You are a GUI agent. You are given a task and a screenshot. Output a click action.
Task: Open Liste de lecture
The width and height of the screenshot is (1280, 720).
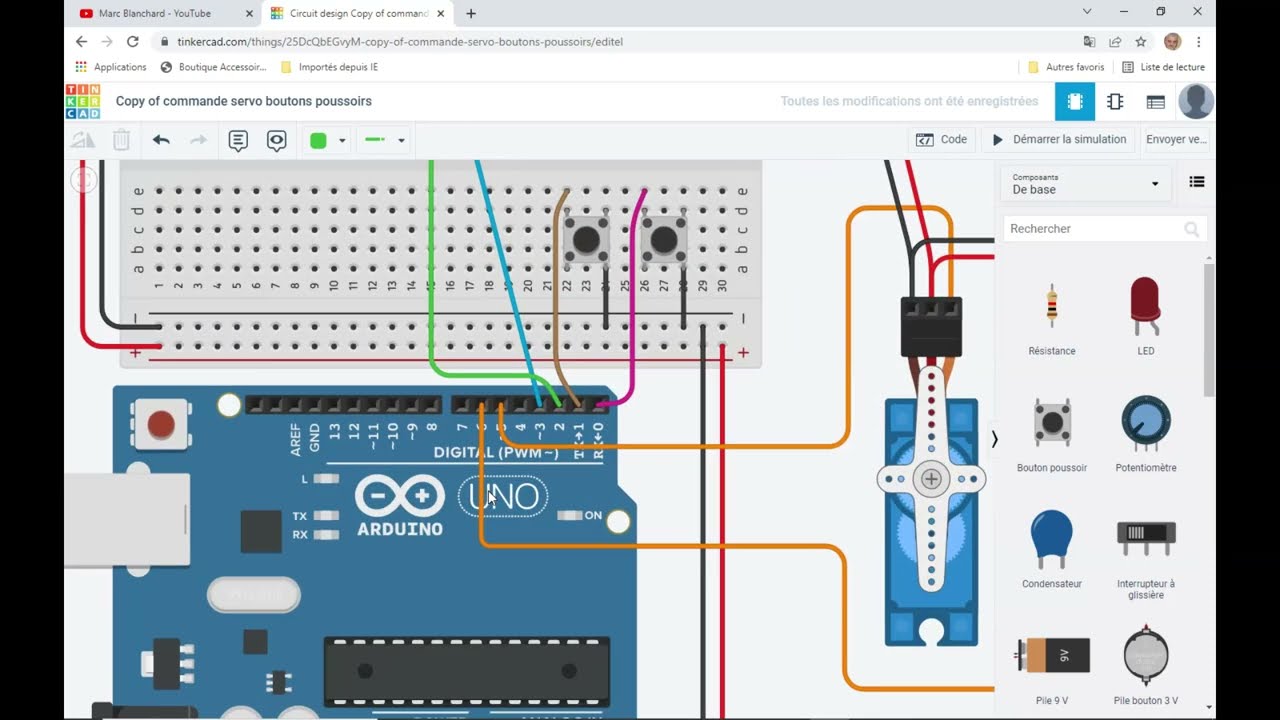click(x=1163, y=67)
